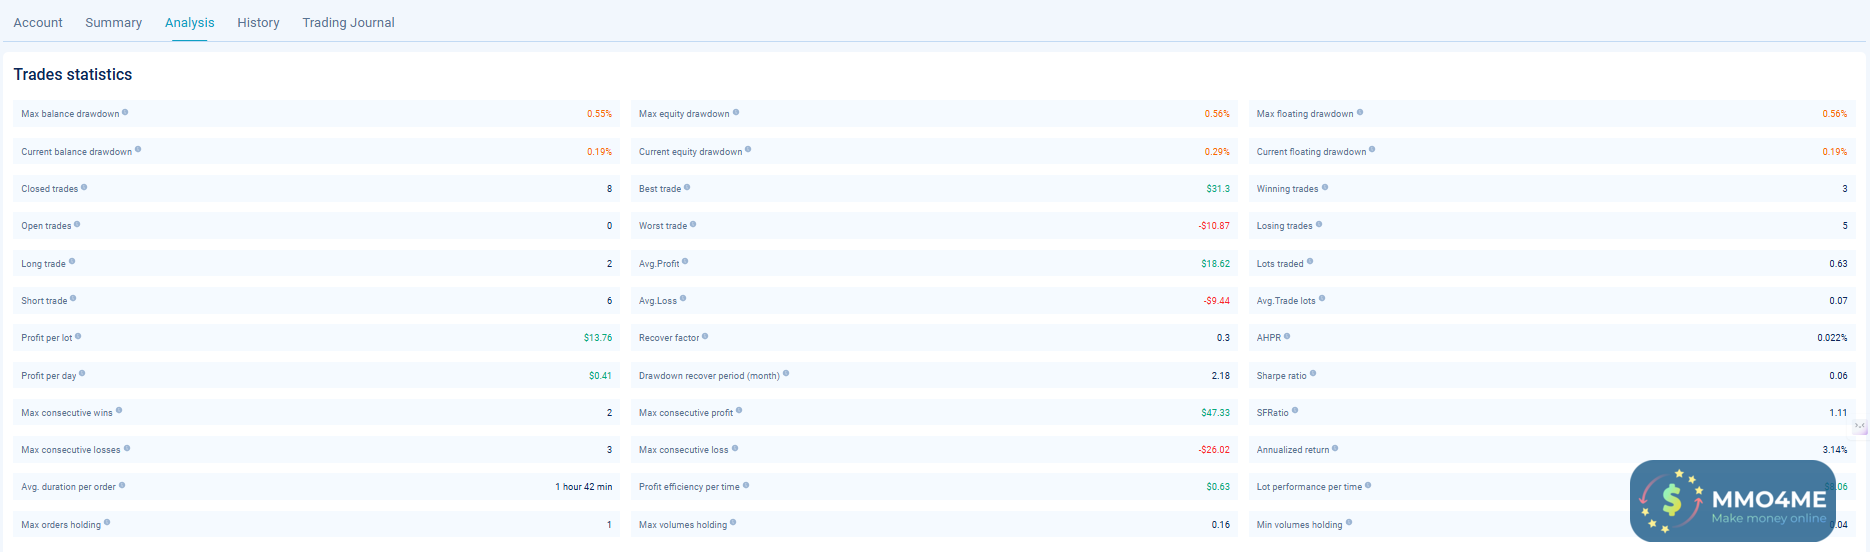Image resolution: width=1870 pixels, height=552 pixels.
Task: Click the Current equity drawdown value 0.29%
Action: tap(1217, 152)
